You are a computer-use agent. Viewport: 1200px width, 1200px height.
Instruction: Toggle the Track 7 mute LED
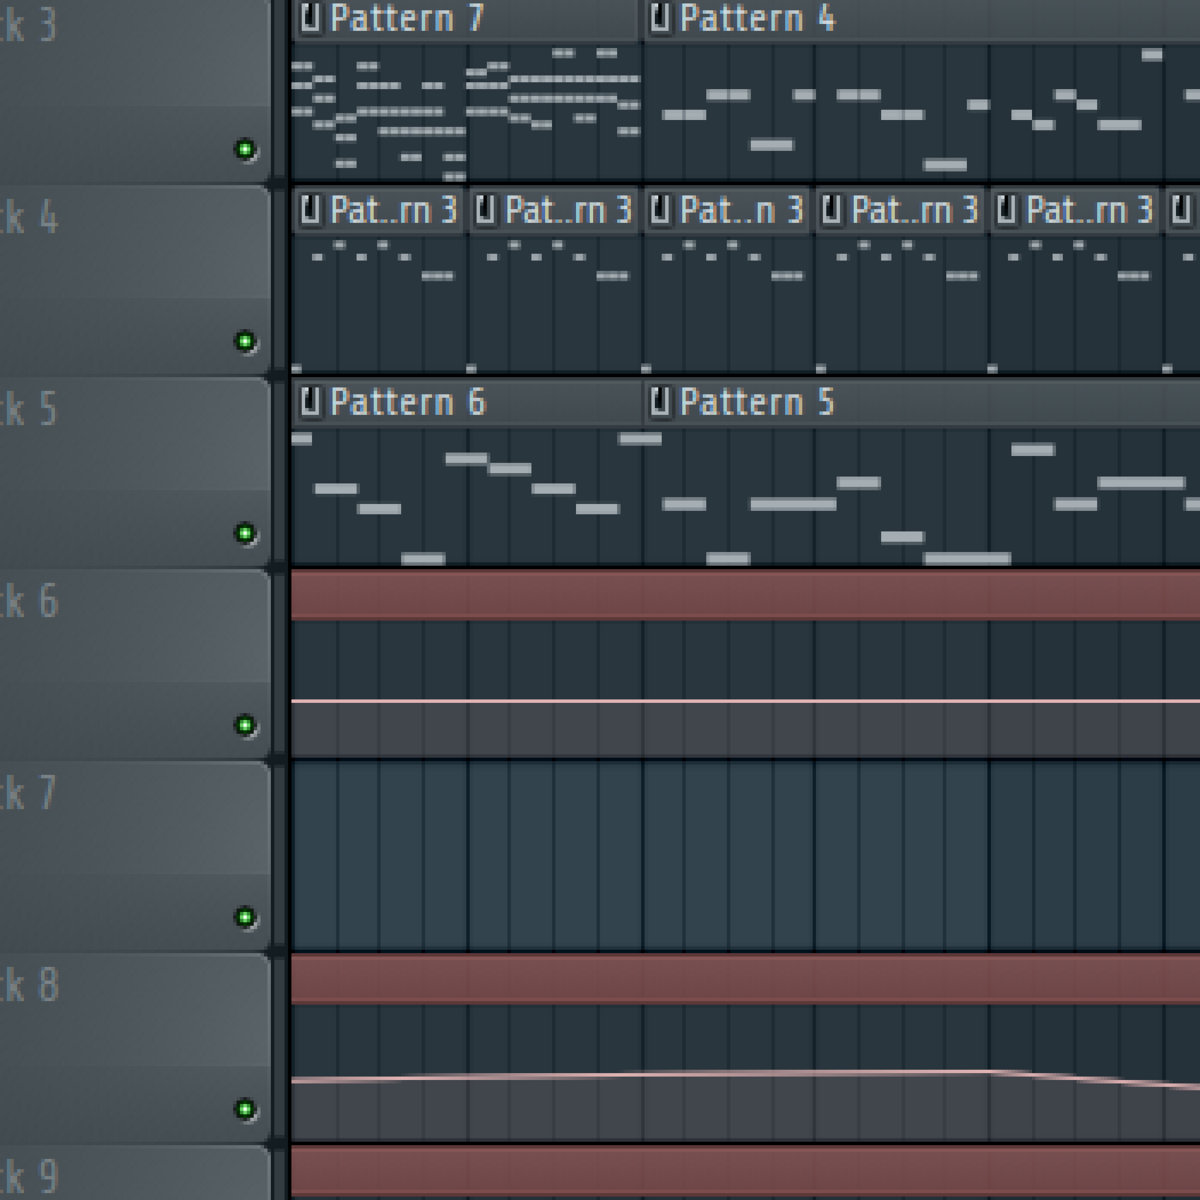point(245,917)
